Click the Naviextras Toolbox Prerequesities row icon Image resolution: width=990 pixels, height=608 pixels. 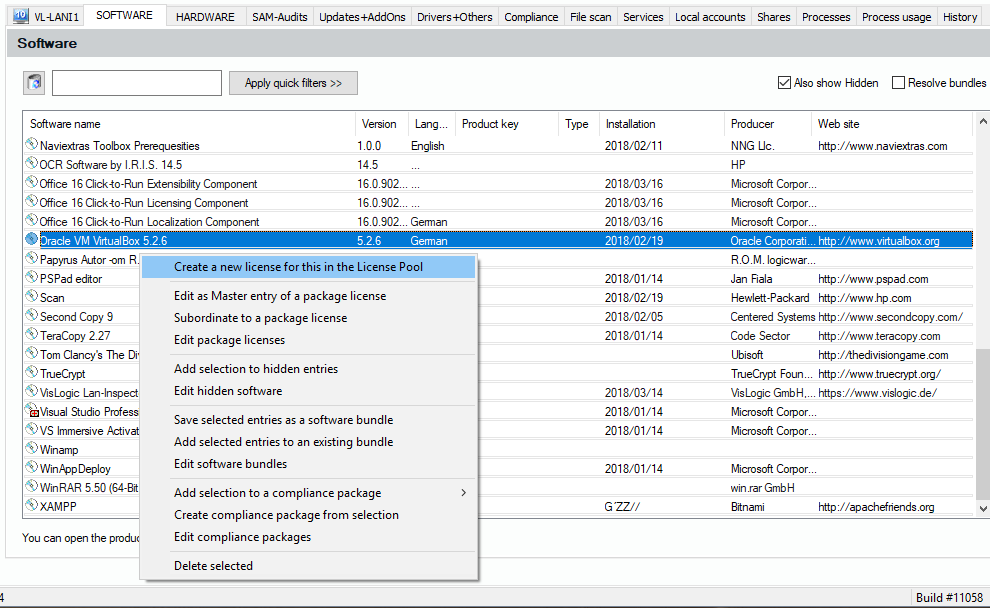point(32,145)
